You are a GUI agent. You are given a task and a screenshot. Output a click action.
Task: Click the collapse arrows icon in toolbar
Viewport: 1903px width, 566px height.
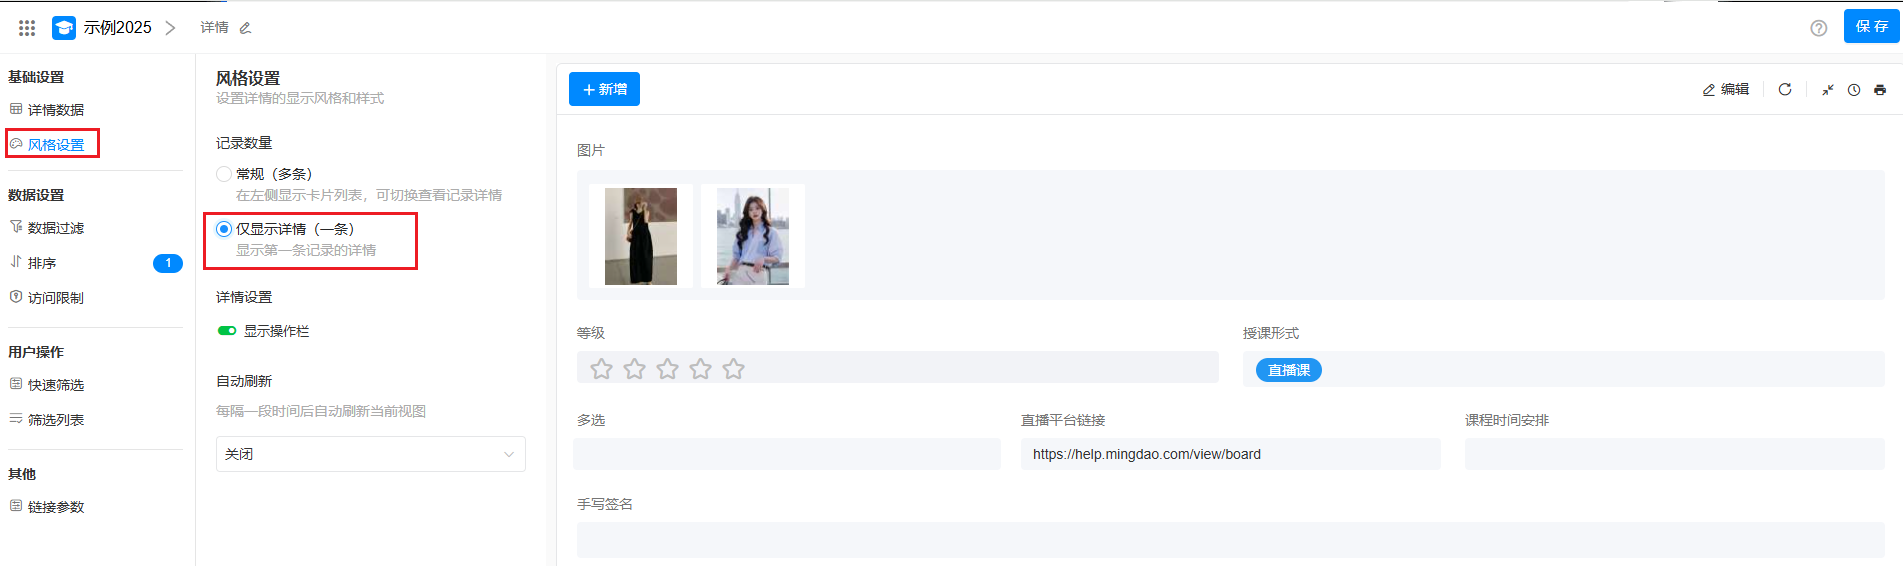1827,90
